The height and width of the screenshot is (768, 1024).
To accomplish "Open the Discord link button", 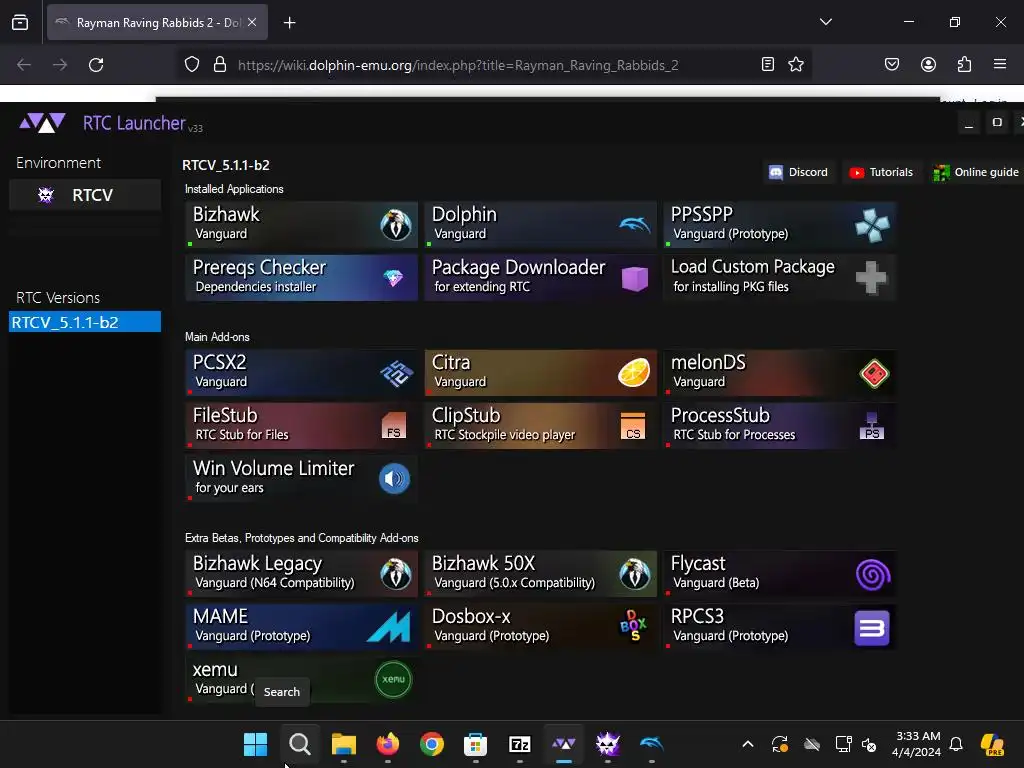I will (x=799, y=172).
